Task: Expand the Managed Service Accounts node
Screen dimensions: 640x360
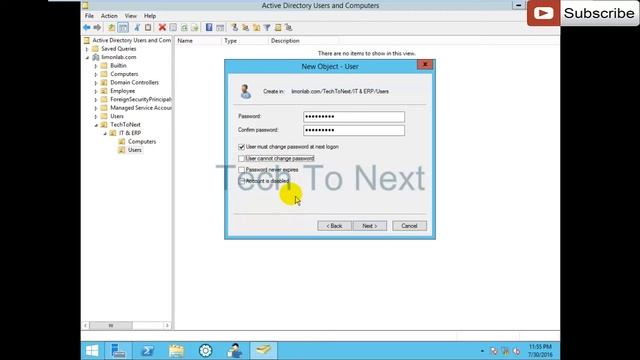Action: tap(96, 108)
